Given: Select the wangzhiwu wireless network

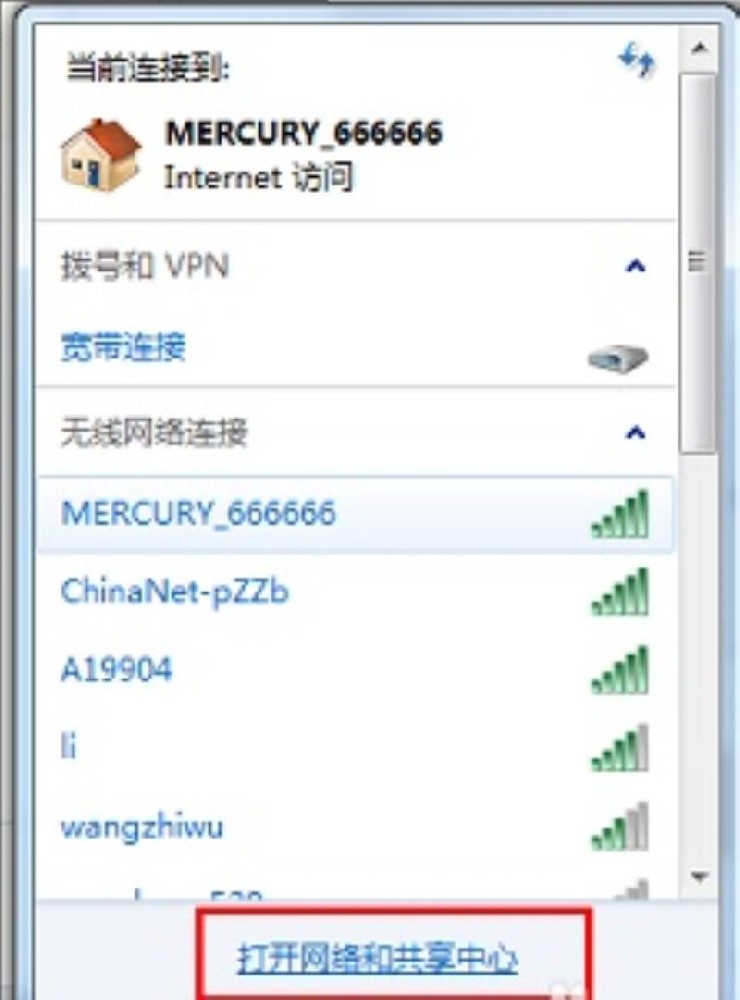Looking at the screenshot, I should 356,827.
